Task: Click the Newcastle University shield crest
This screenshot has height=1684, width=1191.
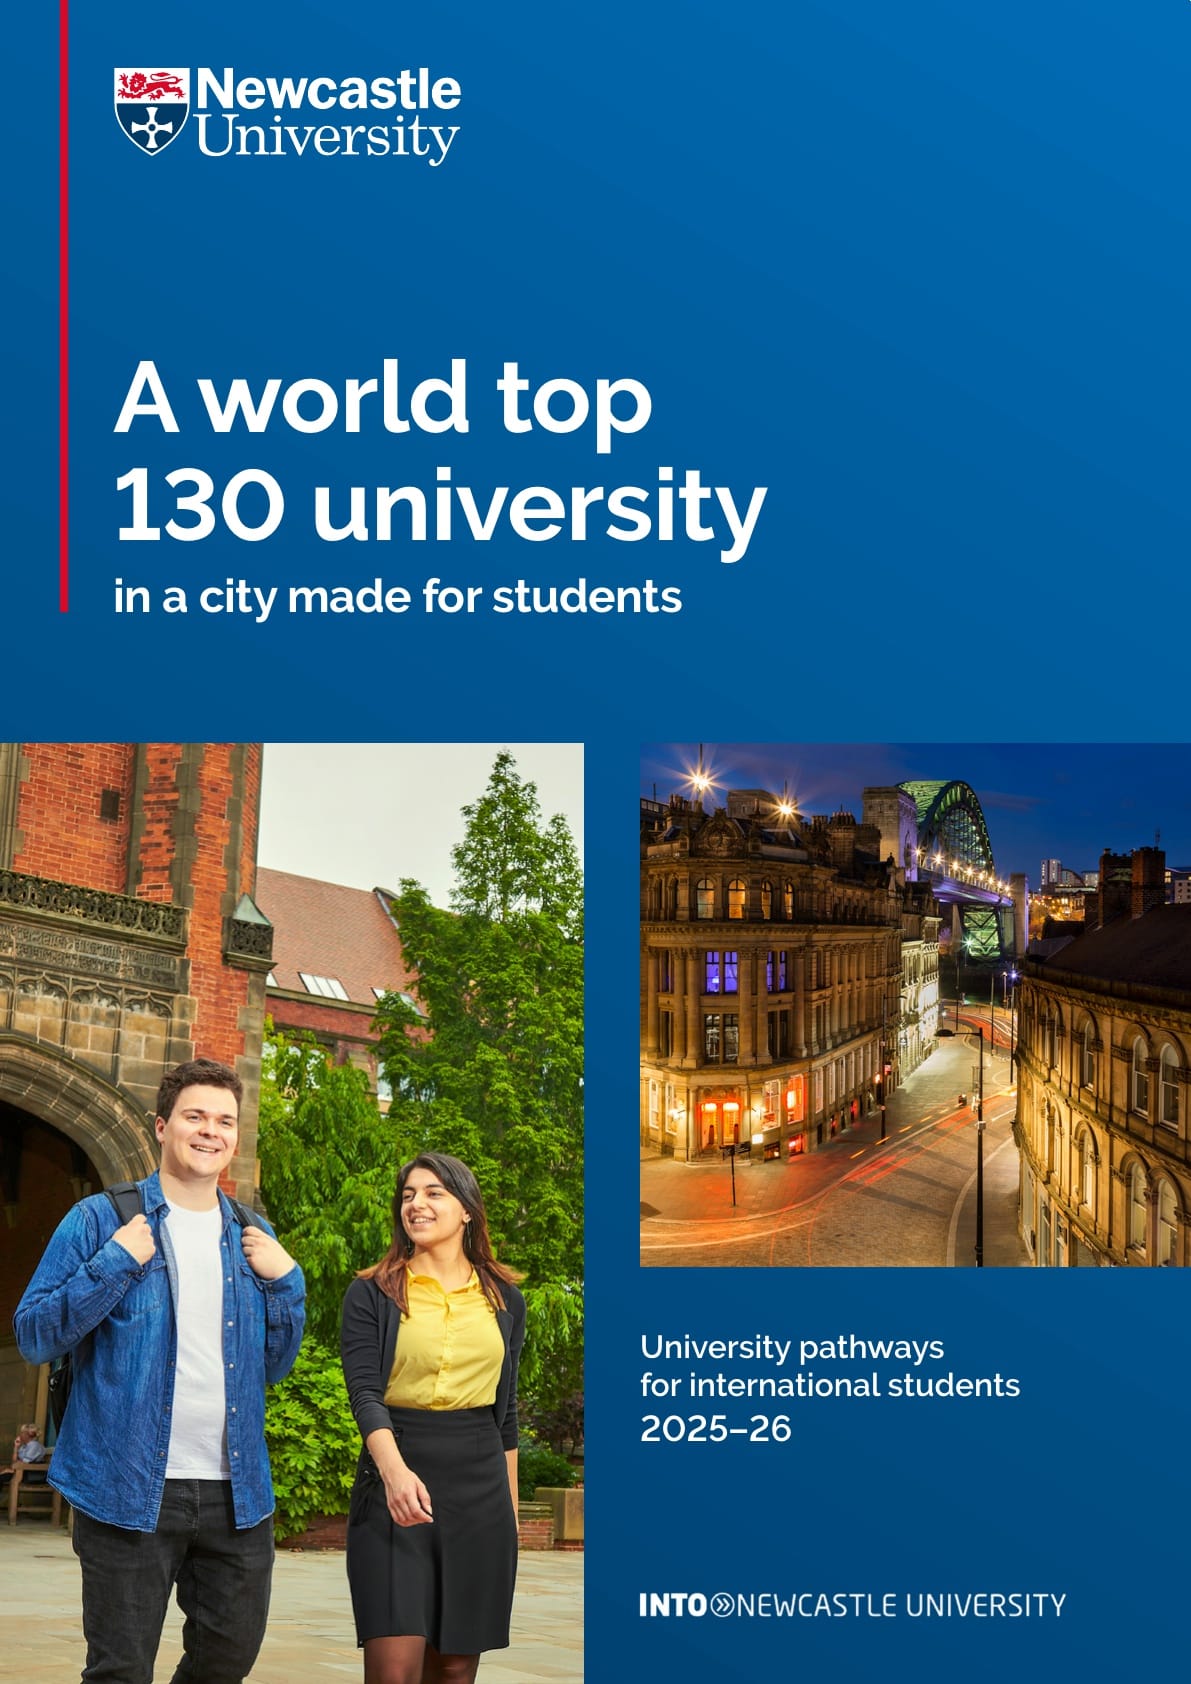Action: click(151, 111)
